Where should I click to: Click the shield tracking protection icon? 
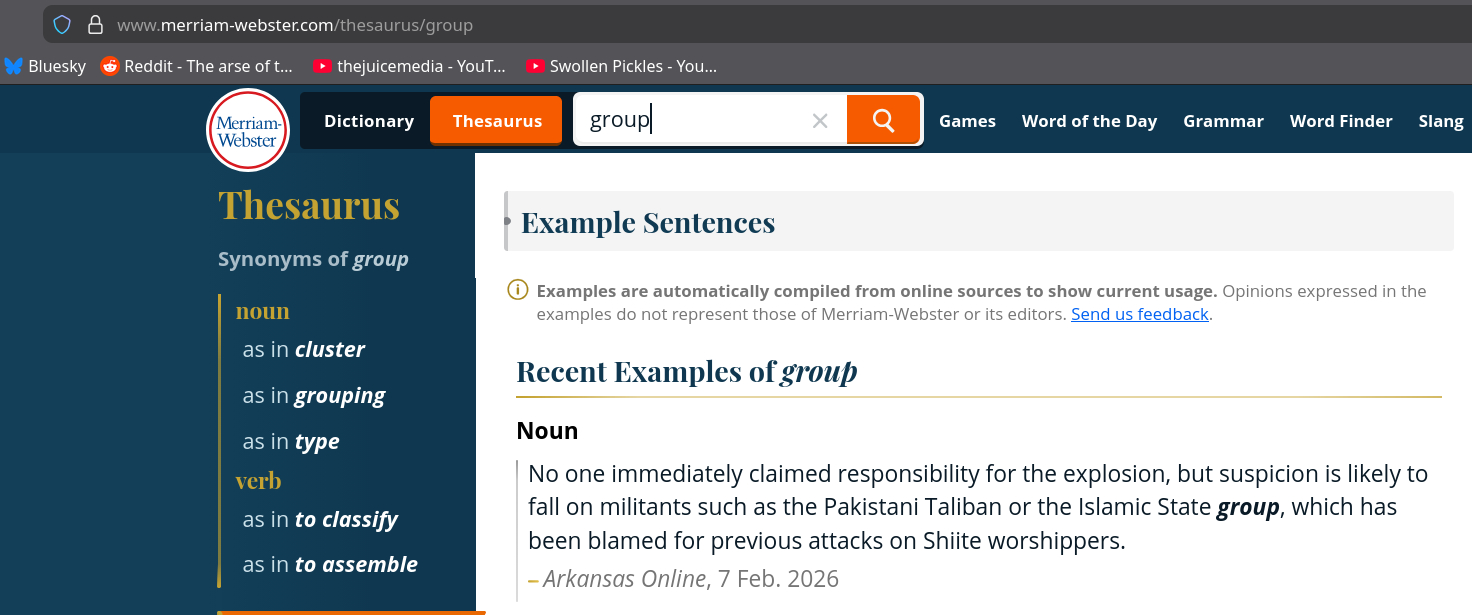[62, 25]
